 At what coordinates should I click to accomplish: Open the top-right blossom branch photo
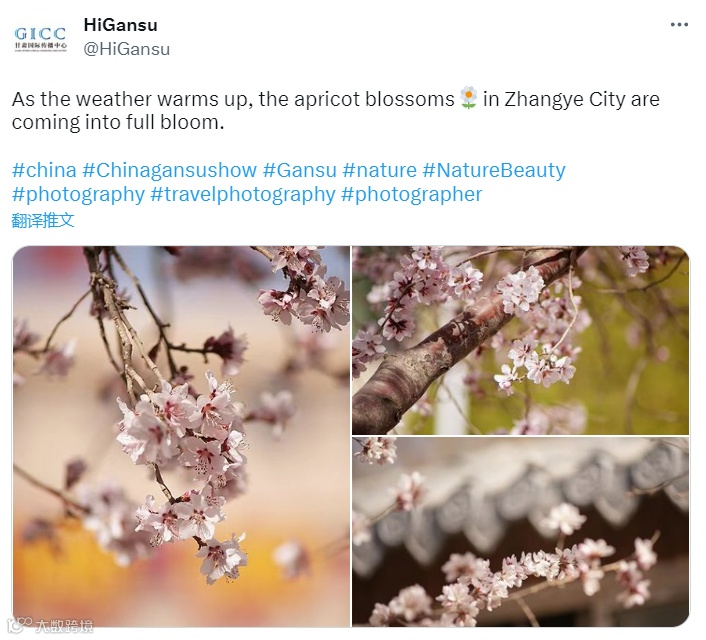[x=520, y=340]
